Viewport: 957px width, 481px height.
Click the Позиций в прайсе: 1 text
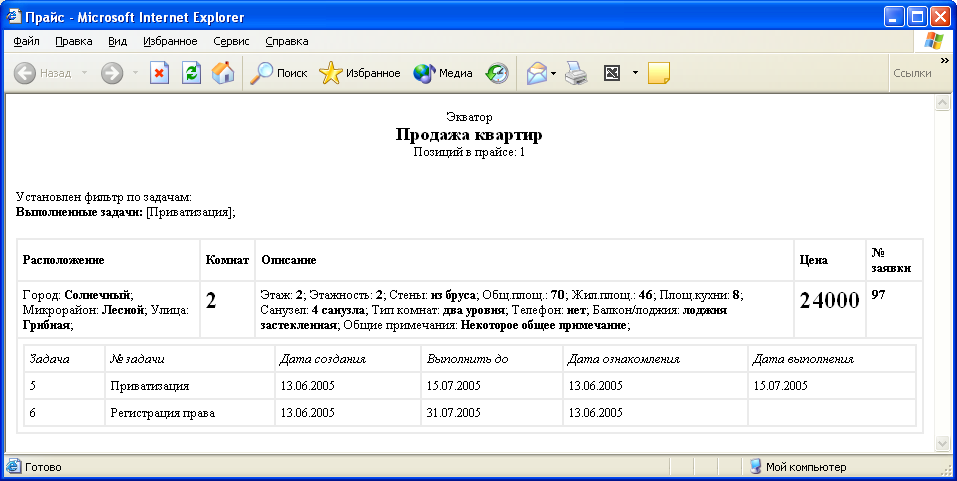pos(469,152)
